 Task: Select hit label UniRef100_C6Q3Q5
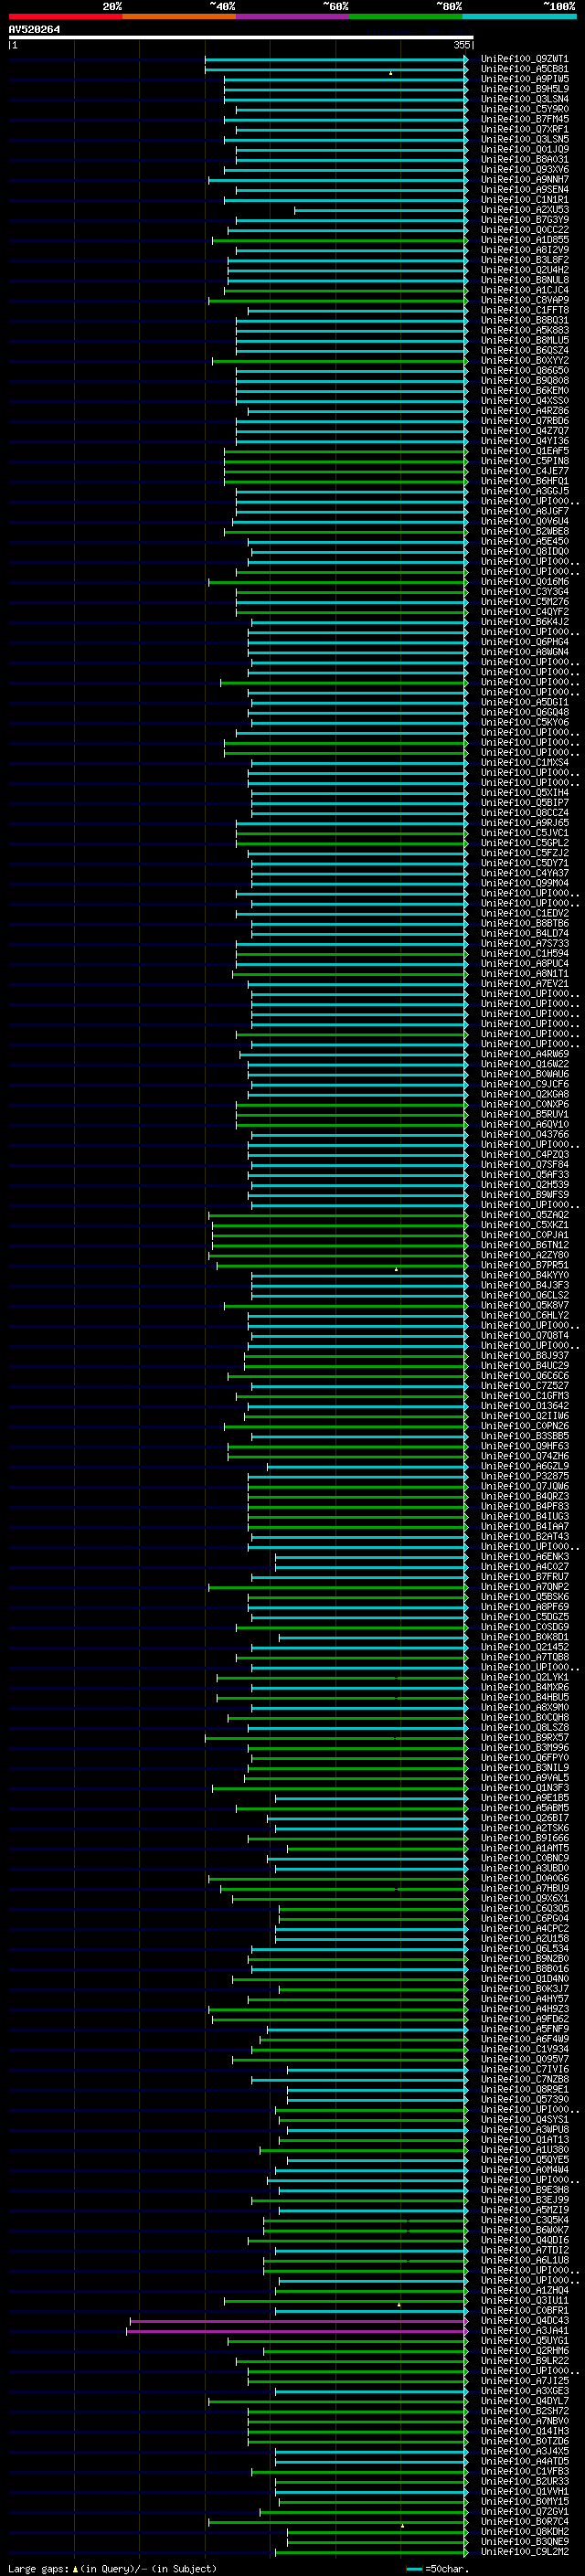tap(524, 1908)
